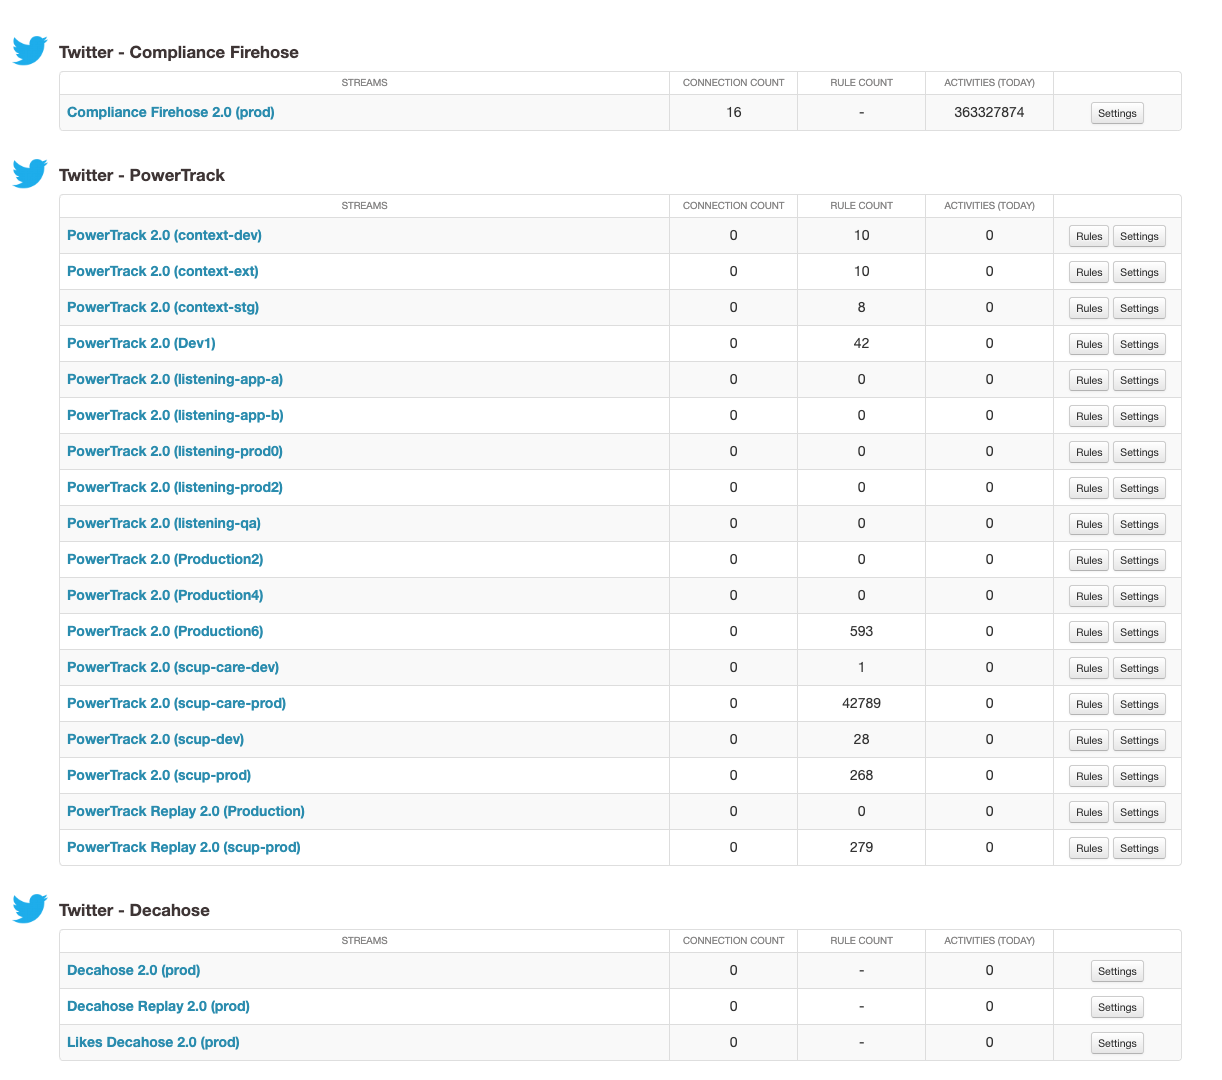Open Settings for PowerTrack 2.0 (listening-app-a)
The width and height of the screenshot is (1222, 1080).
click(1139, 380)
